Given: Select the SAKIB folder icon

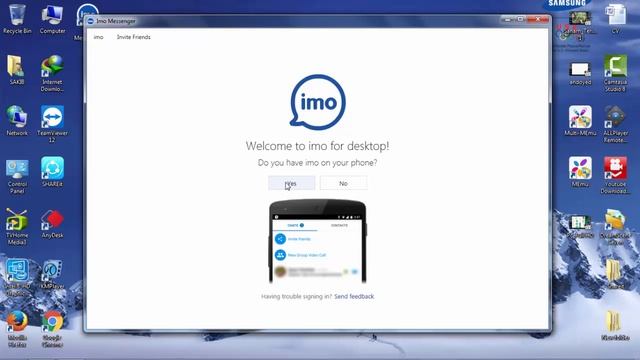Looking at the screenshot, I should pyautogui.click(x=17, y=70).
